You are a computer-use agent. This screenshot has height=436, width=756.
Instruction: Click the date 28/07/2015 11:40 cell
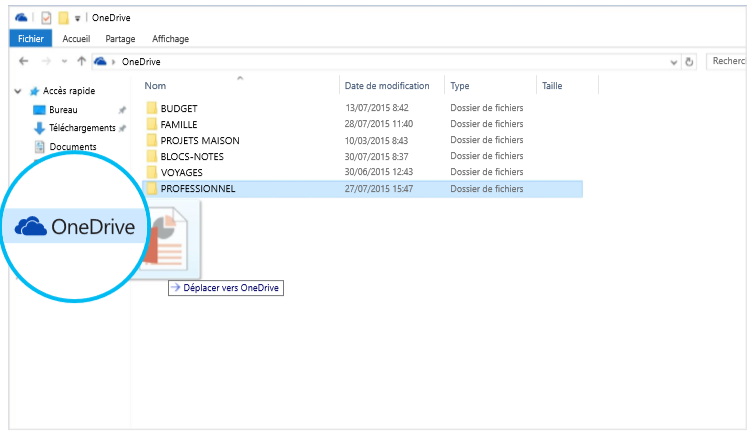pyautogui.click(x=378, y=124)
